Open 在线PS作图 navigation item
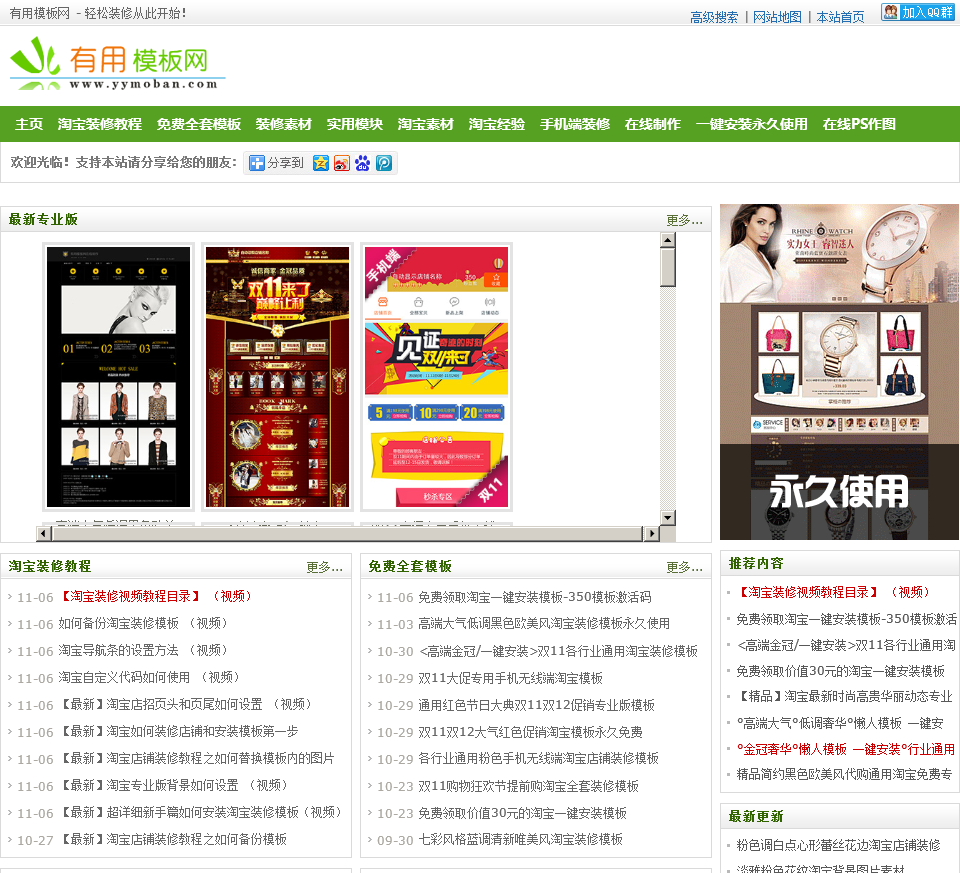 pyautogui.click(x=859, y=124)
